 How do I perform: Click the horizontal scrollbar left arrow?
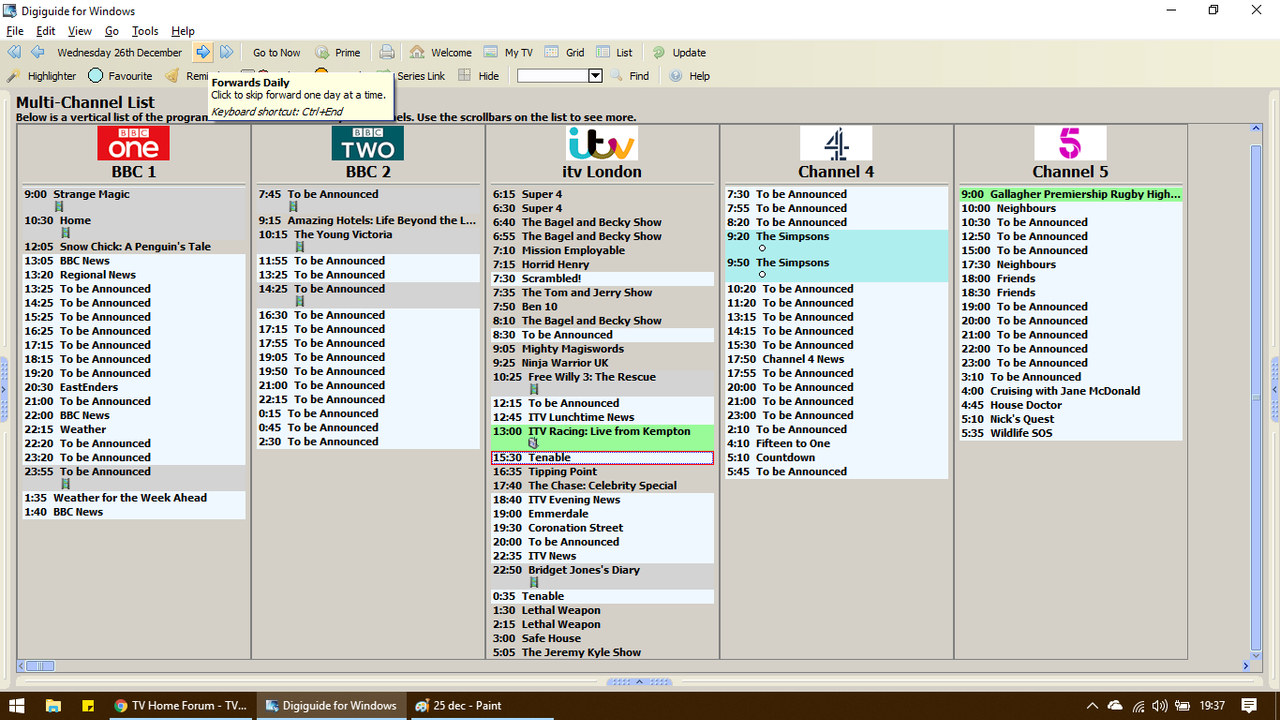coord(21,665)
